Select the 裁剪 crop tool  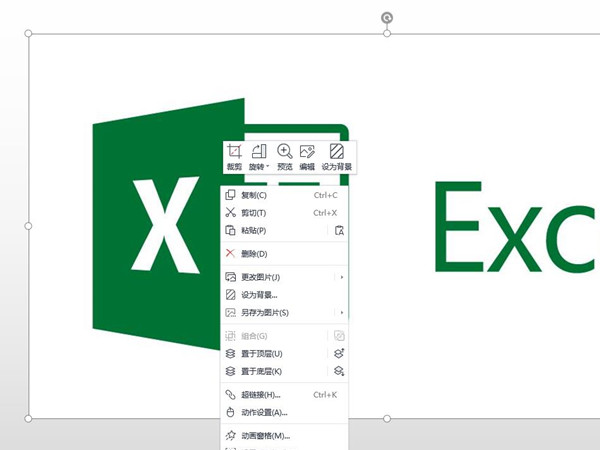[234, 157]
